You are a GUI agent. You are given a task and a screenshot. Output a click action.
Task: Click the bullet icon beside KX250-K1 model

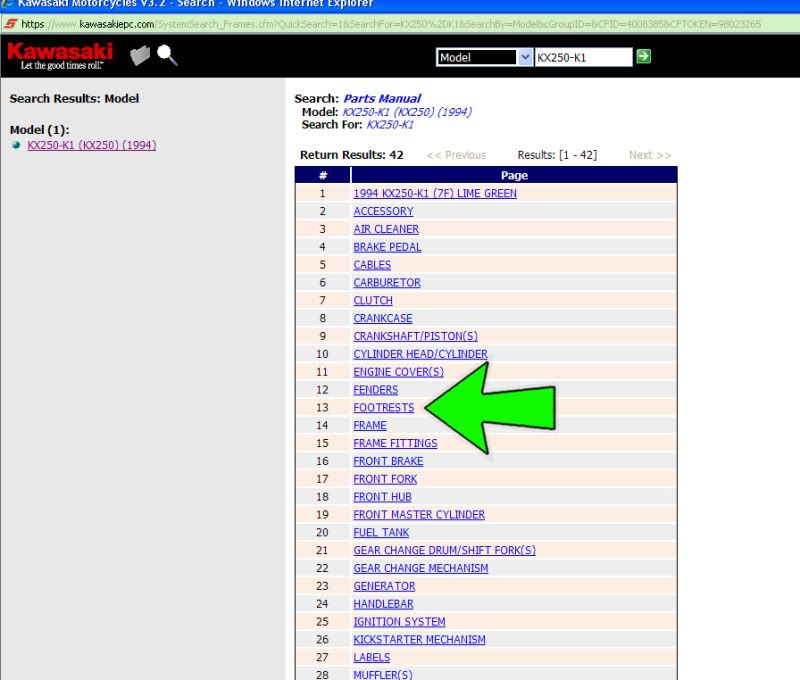(16, 145)
